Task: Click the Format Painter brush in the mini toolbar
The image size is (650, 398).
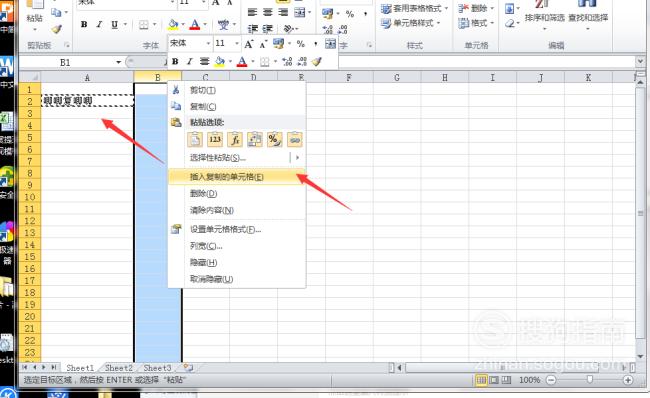Action: 317,62
